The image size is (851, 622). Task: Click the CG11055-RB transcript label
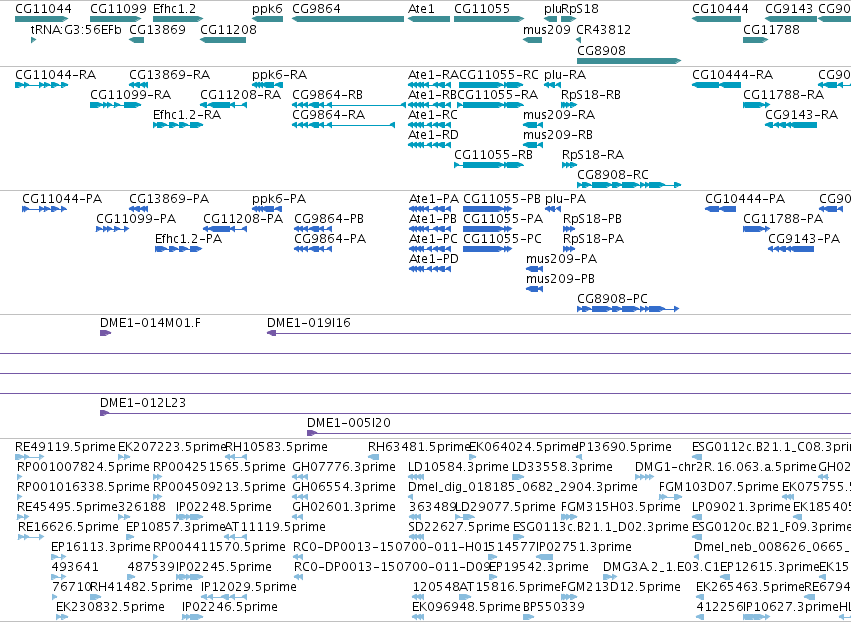(x=493, y=155)
